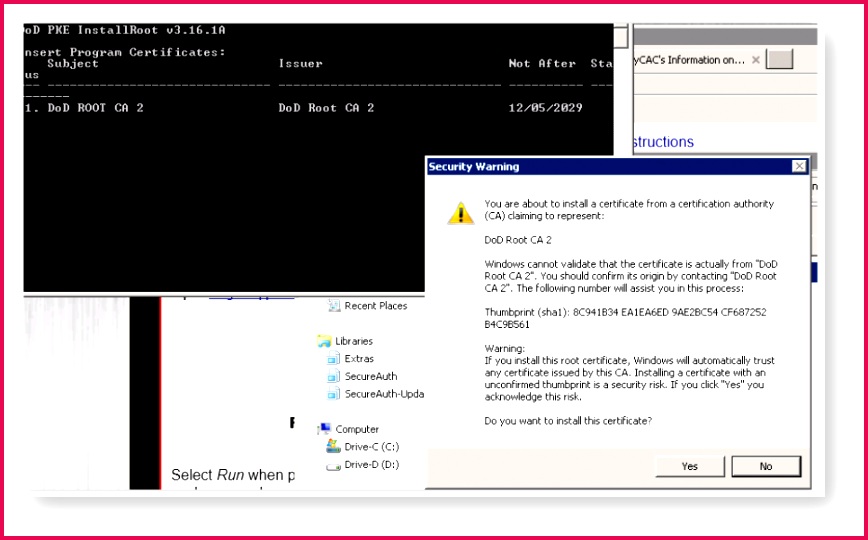Click No in the Security Warning dialog

pos(766,466)
